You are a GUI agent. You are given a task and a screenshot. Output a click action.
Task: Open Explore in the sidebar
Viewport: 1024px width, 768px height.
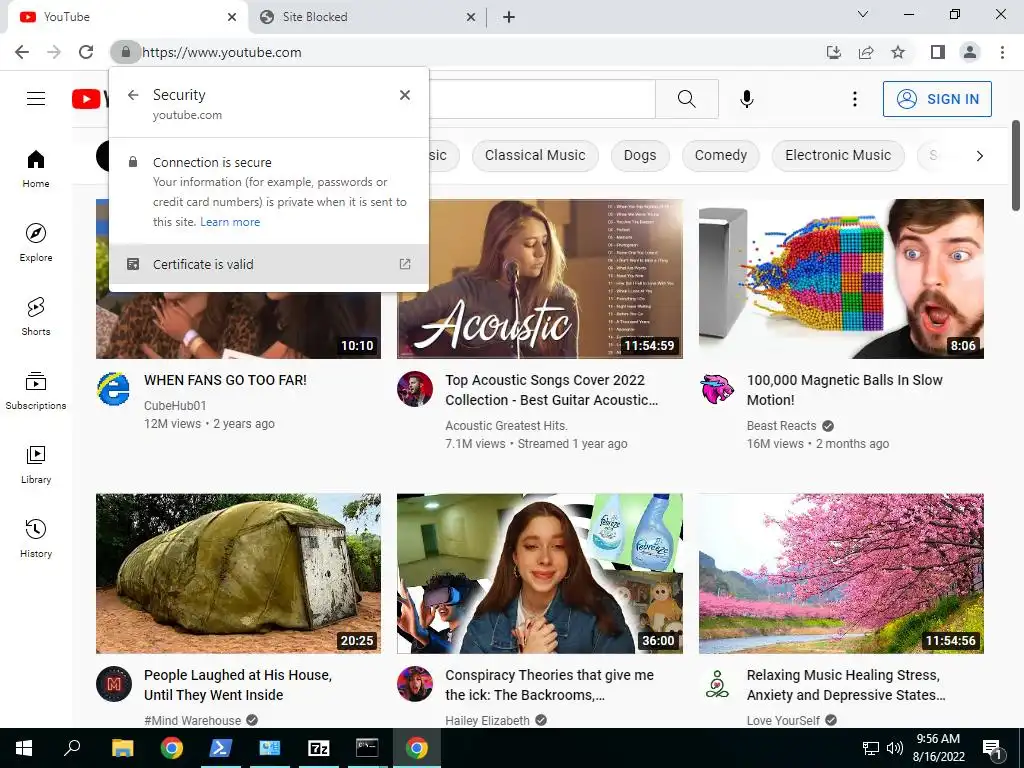36,242
